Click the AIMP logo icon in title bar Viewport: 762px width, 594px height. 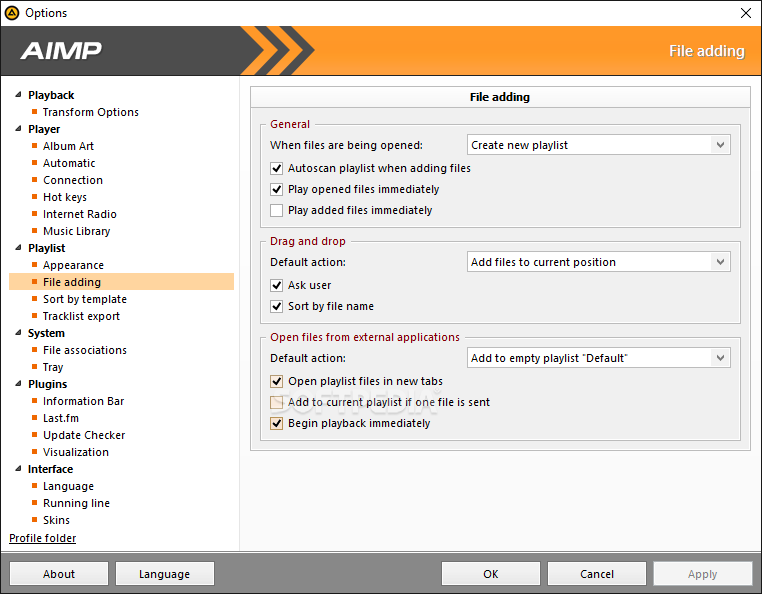[12, 13]
